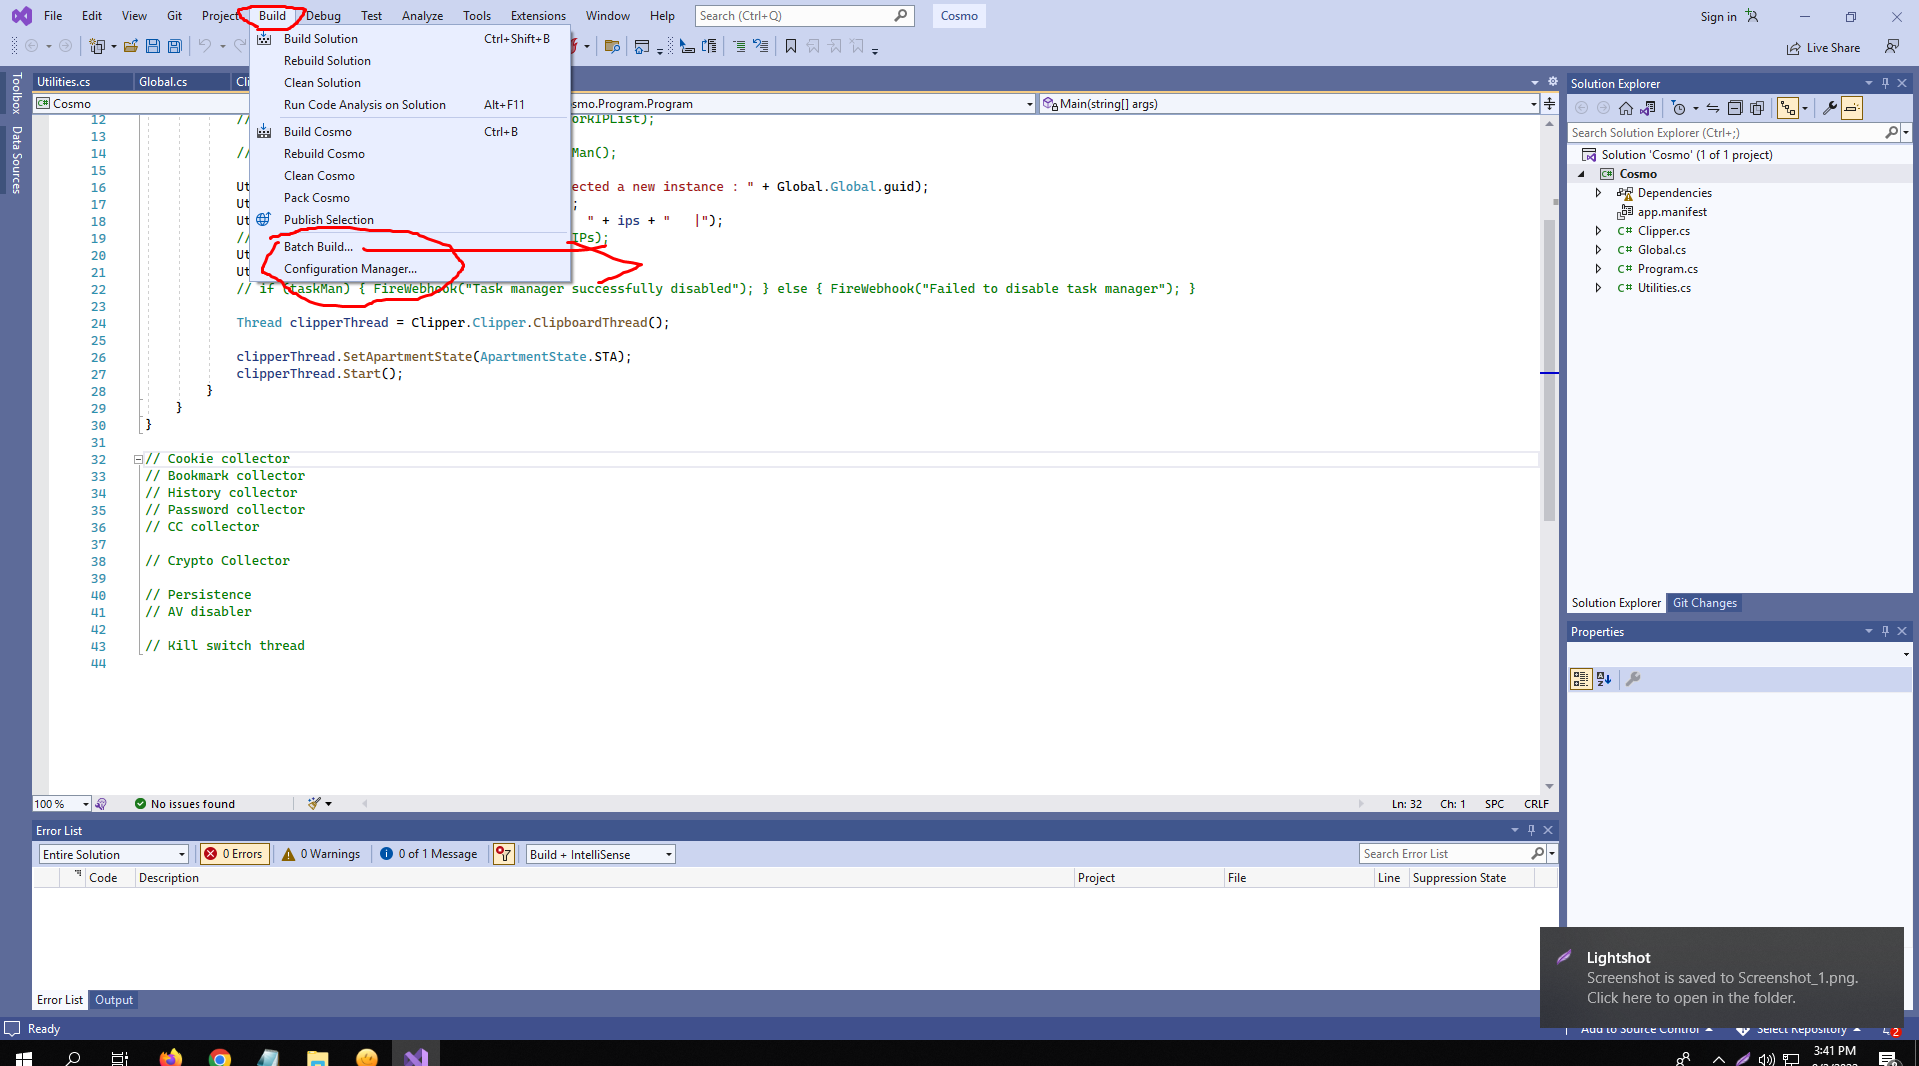Screen dimensions: 1919x1066
Task: Click the code cleanup broom icon
Action: tap(315, 803)
